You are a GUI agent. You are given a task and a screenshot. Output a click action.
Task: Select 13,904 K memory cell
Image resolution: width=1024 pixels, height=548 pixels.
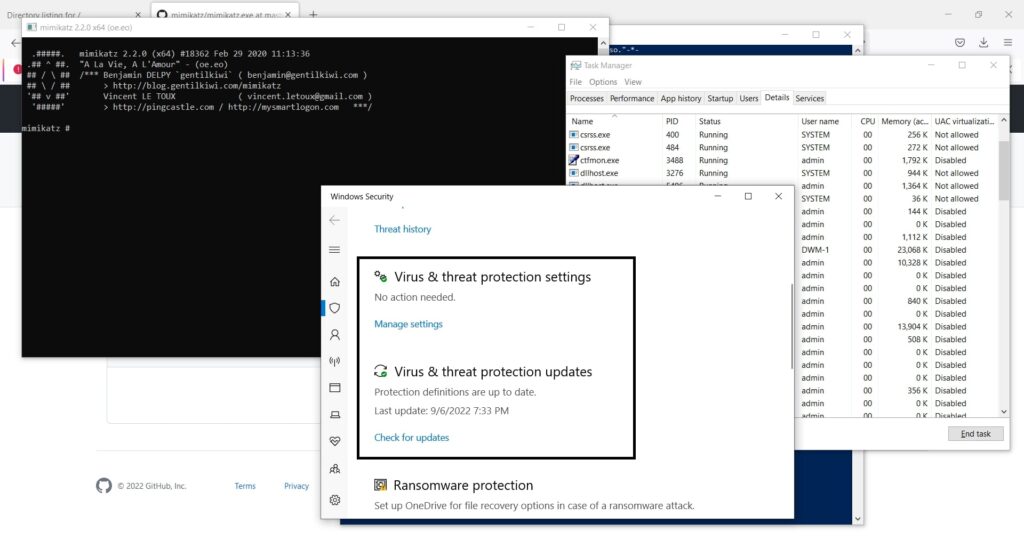coord(912,327)
